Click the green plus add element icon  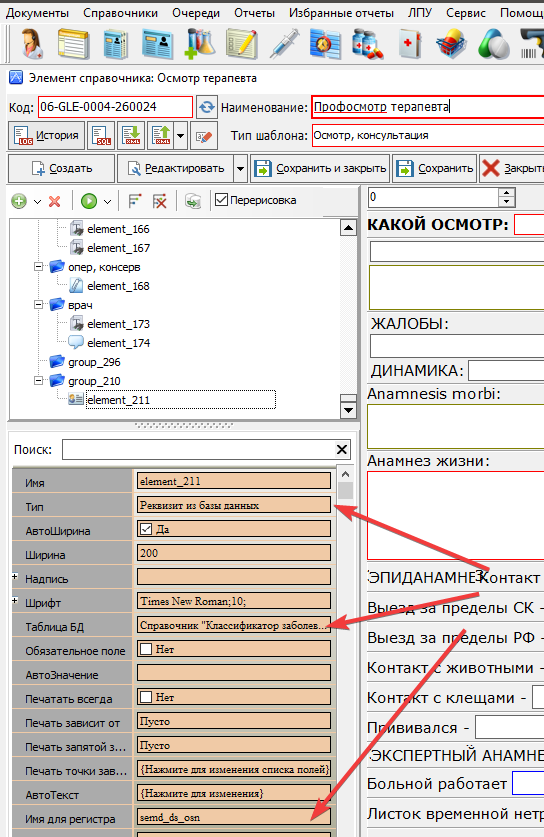[19, 201]
